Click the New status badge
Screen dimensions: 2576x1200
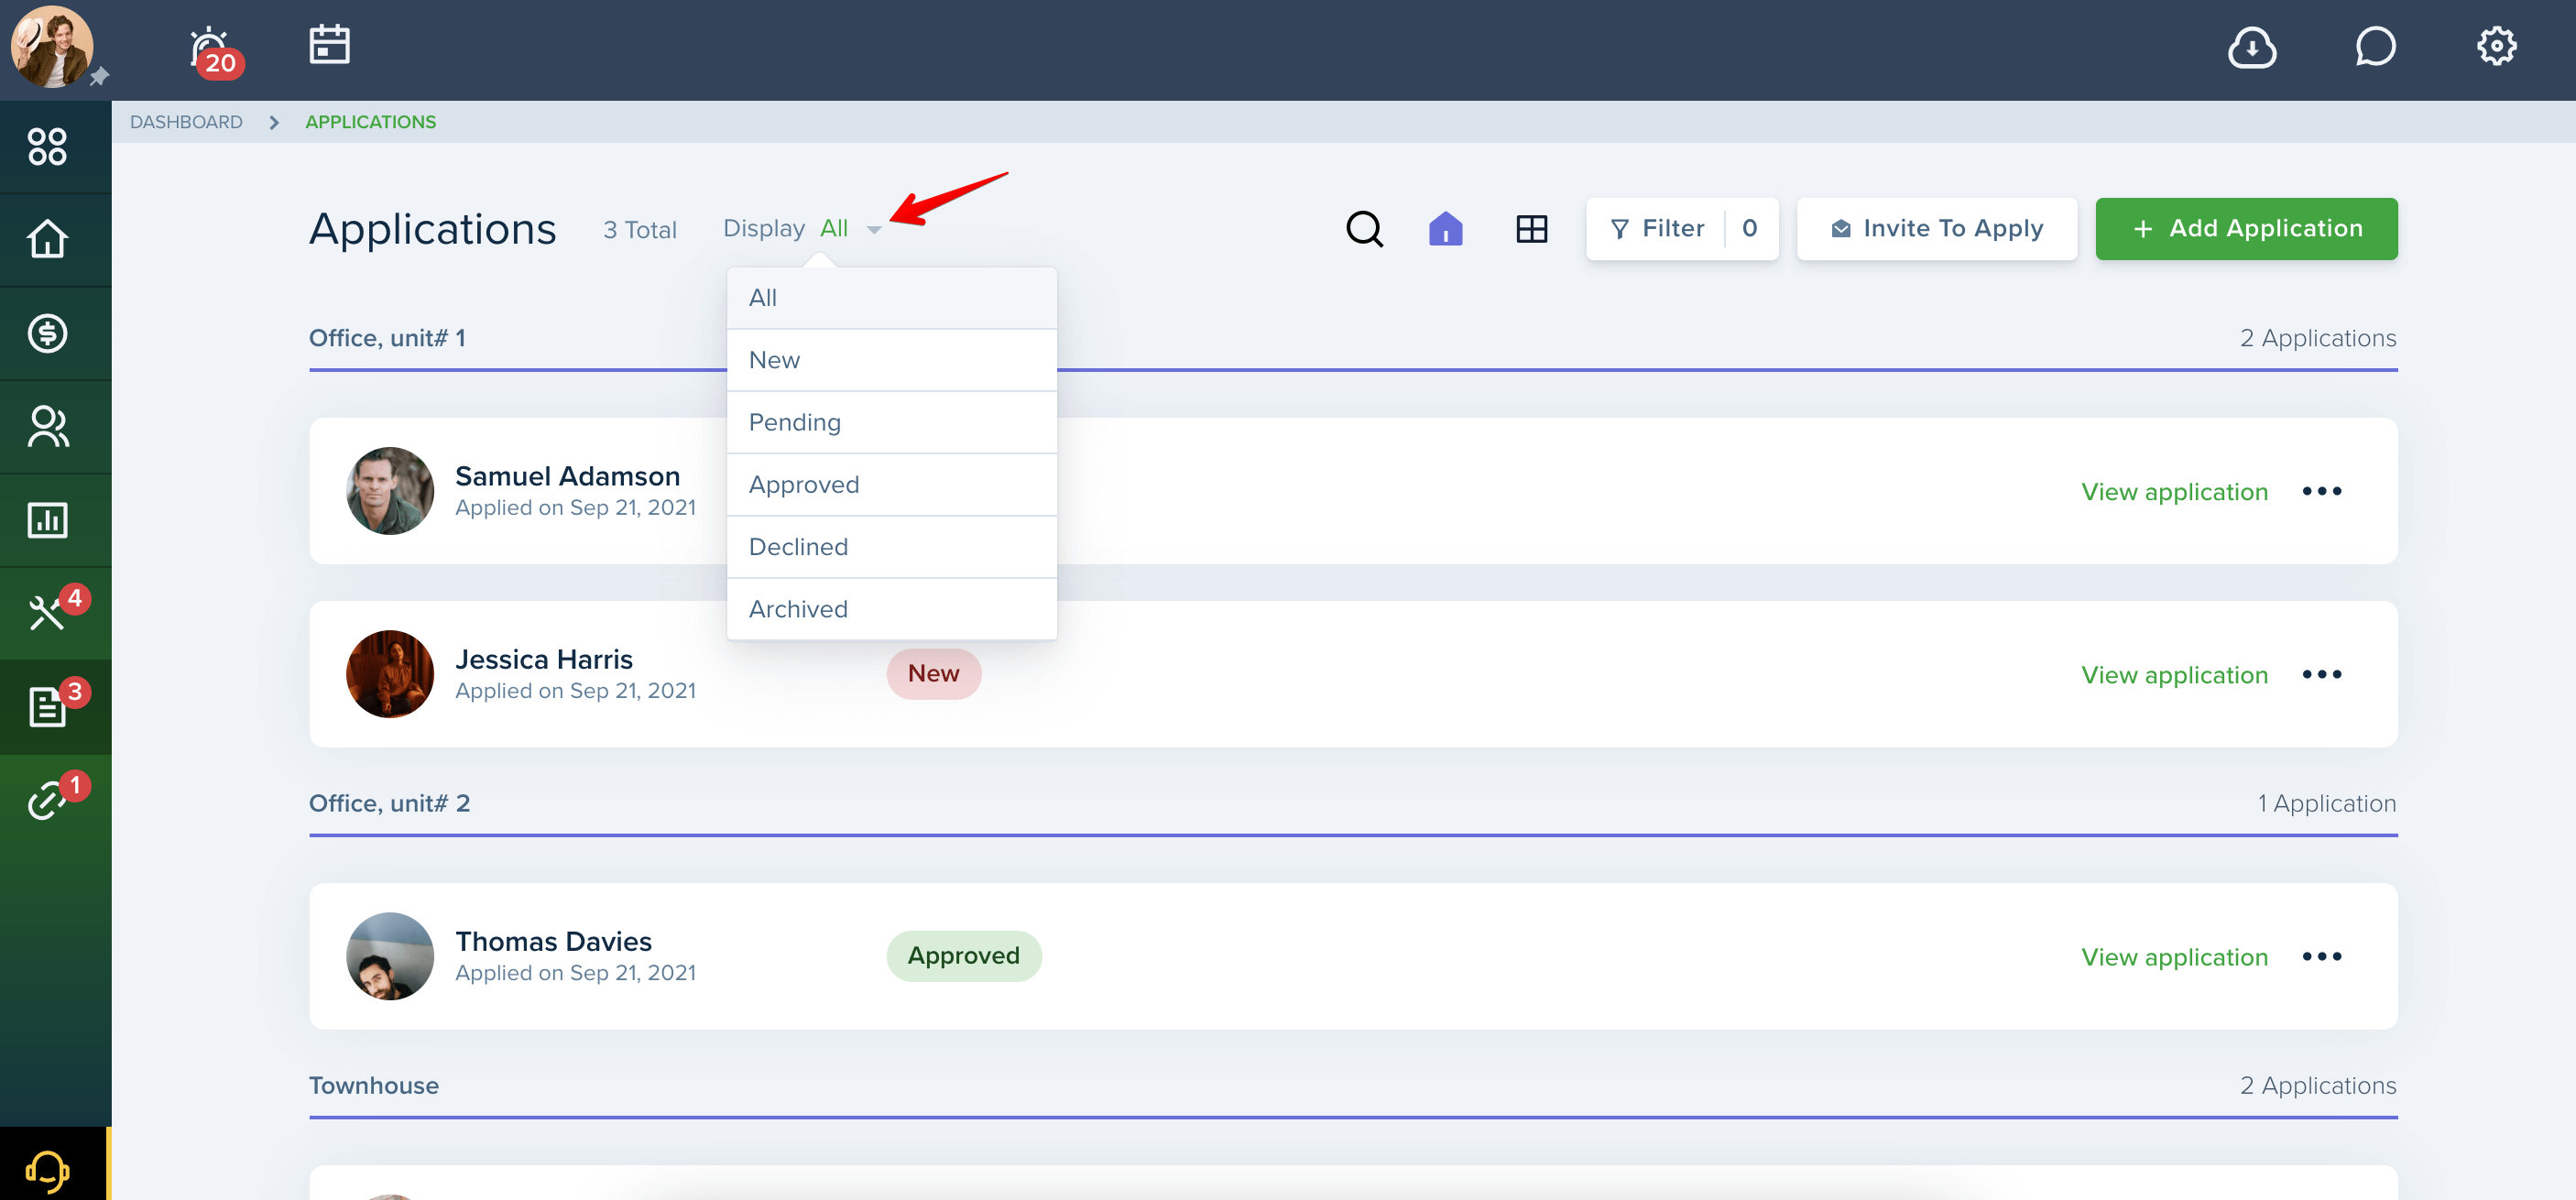point(933,674)
